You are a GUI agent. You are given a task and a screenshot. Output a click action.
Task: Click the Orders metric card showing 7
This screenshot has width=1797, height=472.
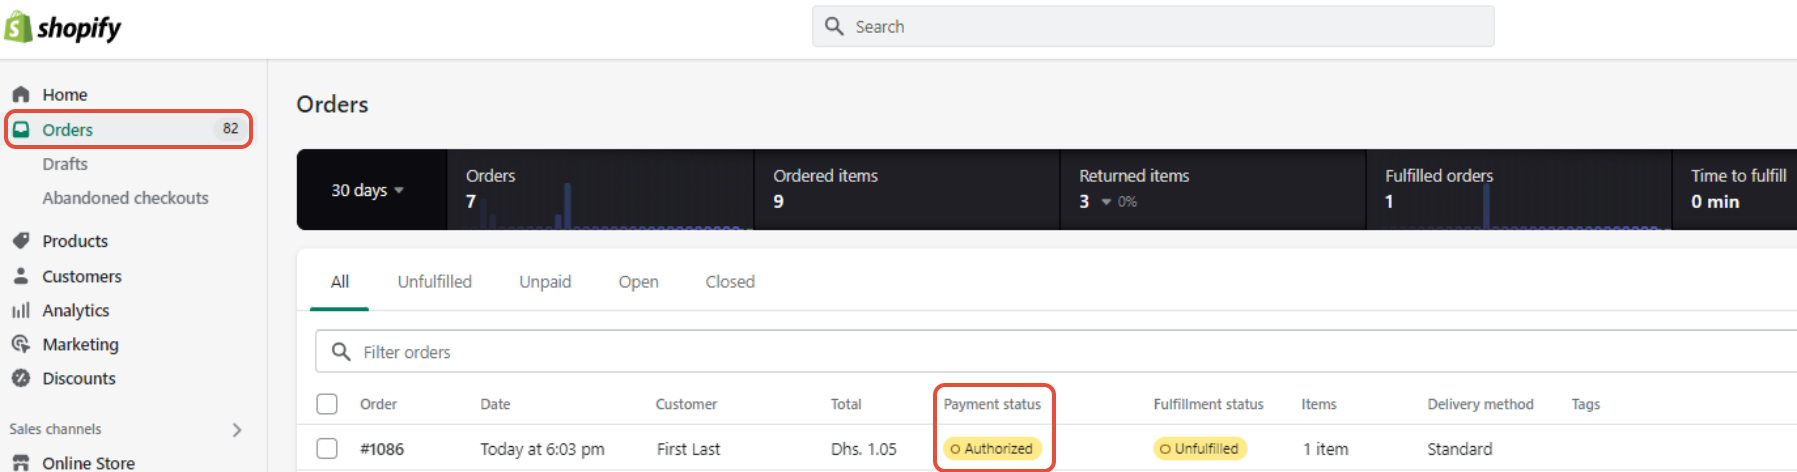pos(600,190)
